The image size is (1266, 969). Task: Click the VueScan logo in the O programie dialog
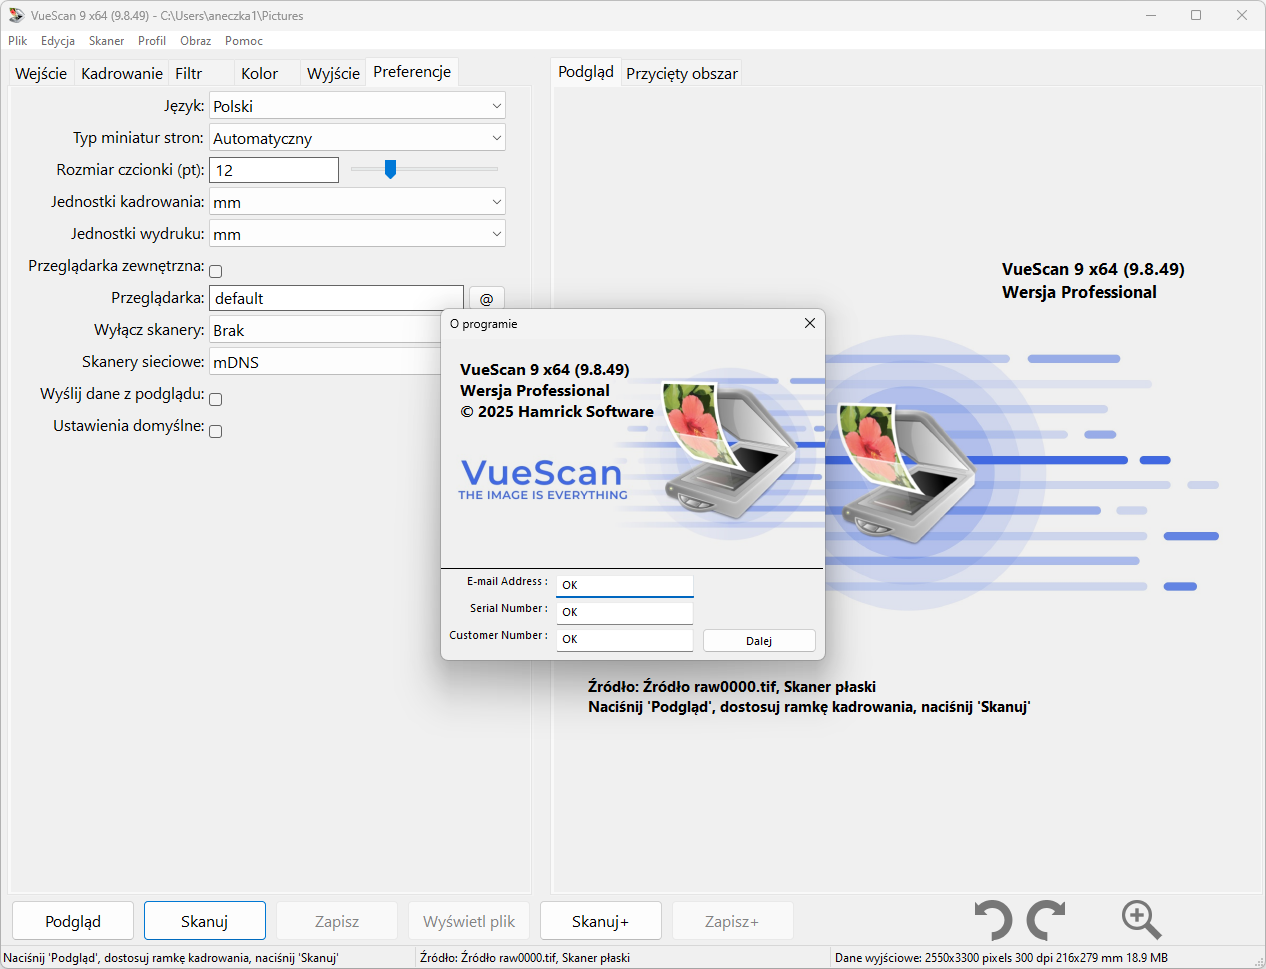coord(542,479)
